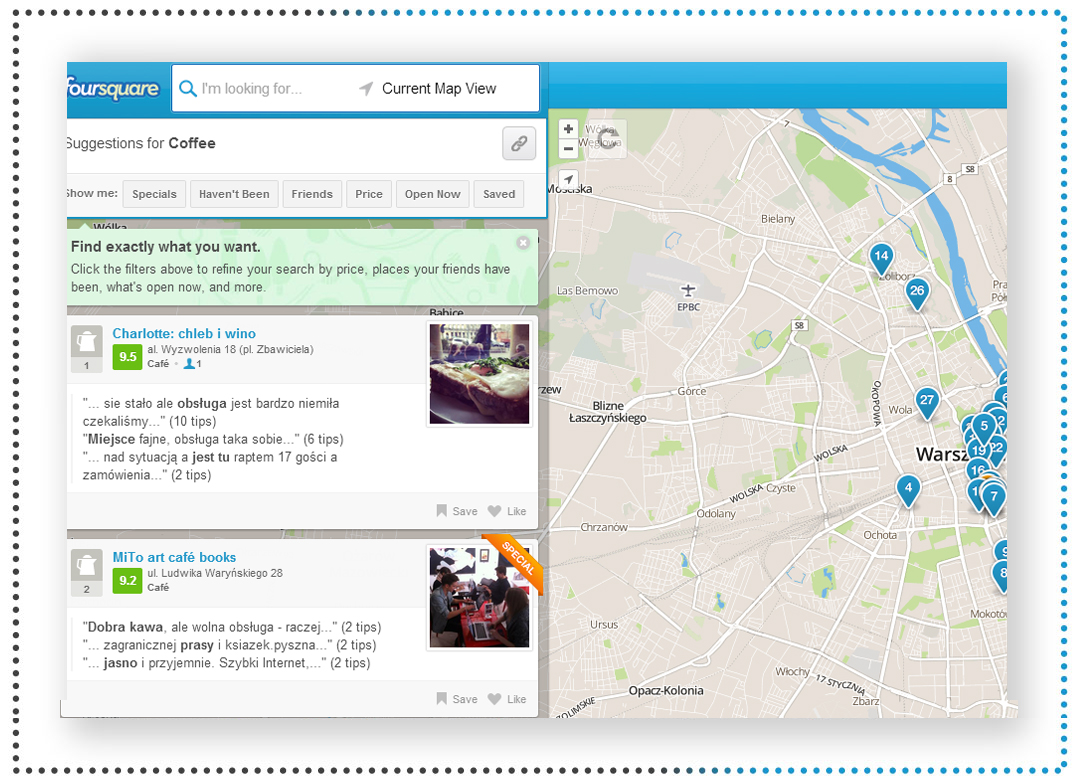Toggle the Haven't Been filter
Viewport: 1080px width, 784px height.
[234, 194]
